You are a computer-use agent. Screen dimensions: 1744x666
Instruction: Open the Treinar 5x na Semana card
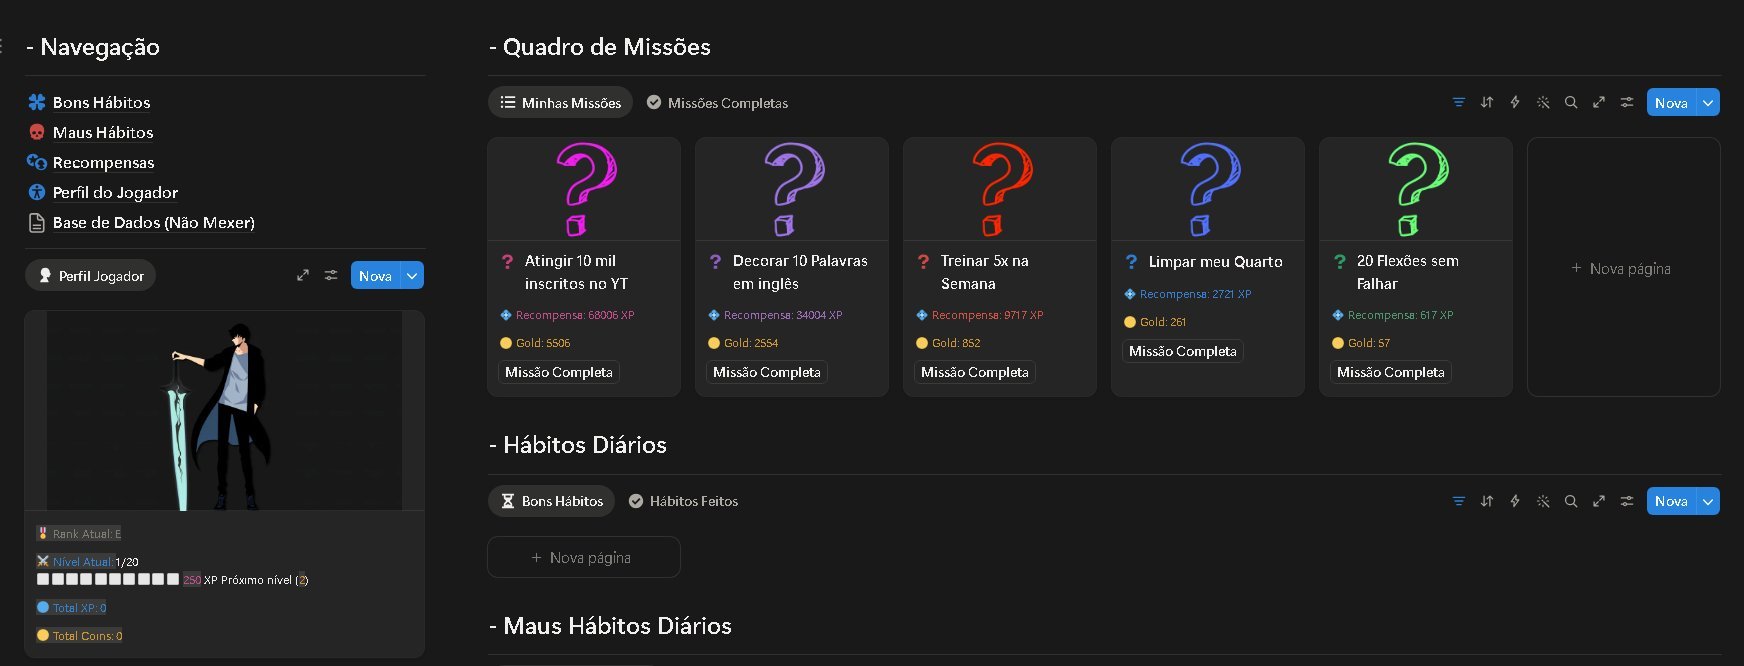click(x=1000, y=267)
